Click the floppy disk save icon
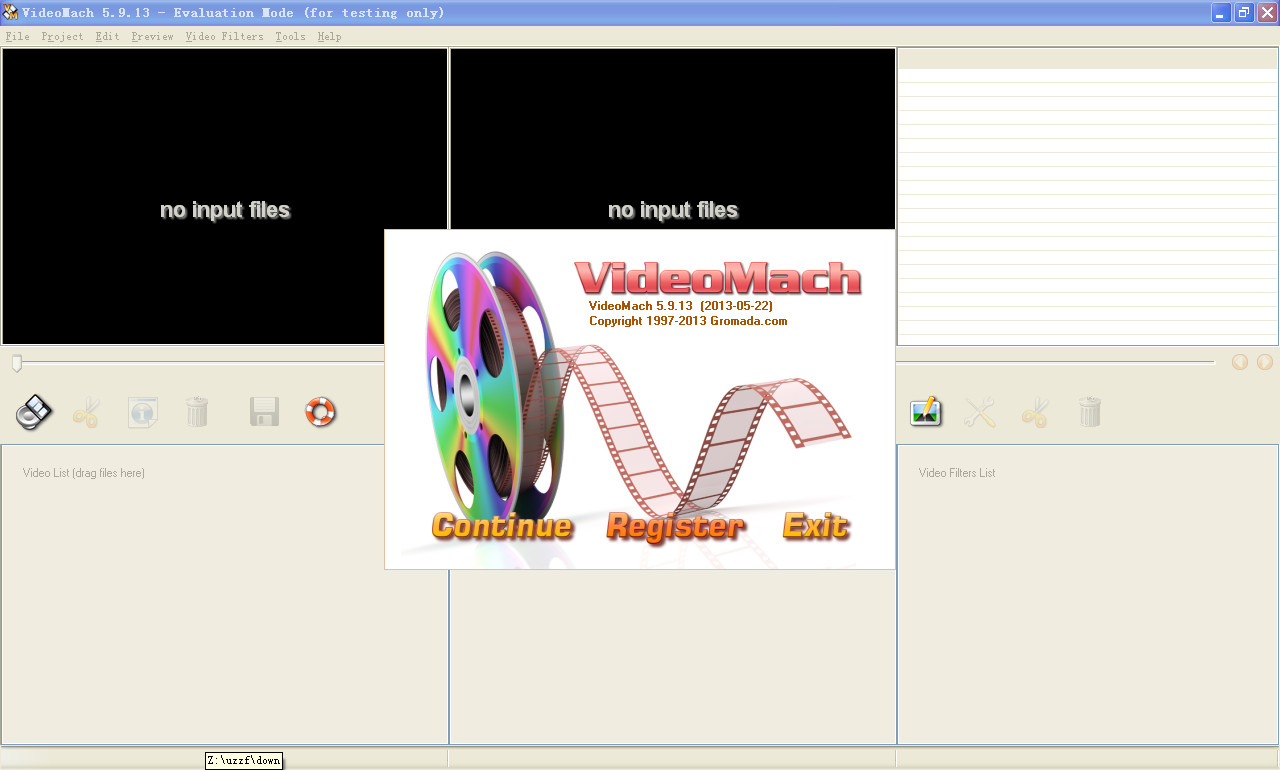 pos(264,412)
